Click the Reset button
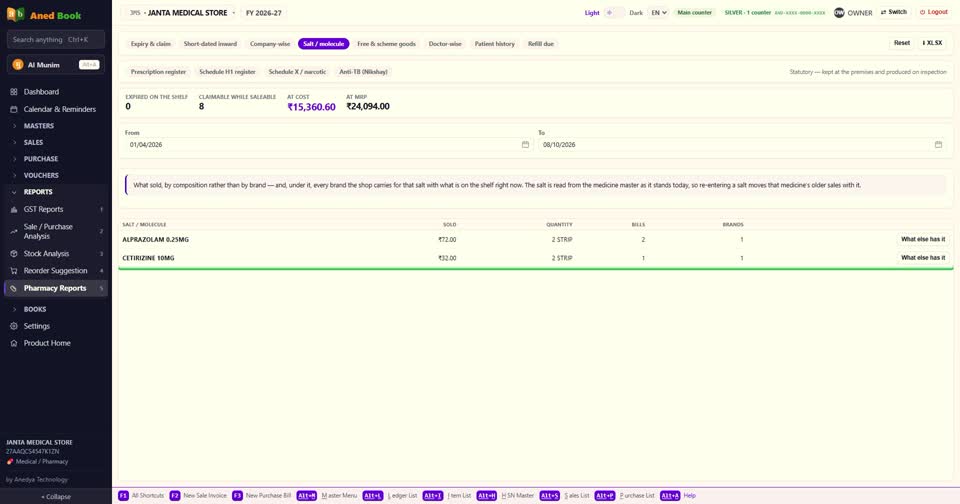 pyautogui.click(x=902, y=43)
